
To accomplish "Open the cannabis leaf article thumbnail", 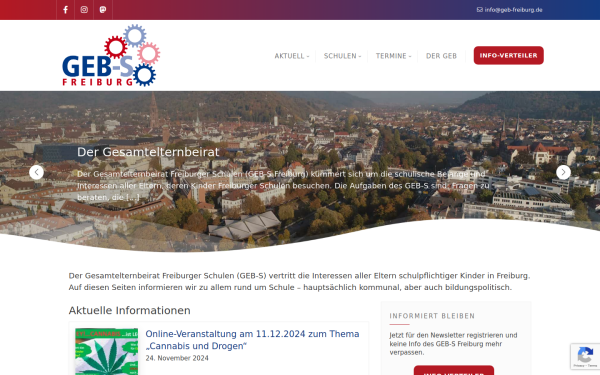I will tap(106, 351).
